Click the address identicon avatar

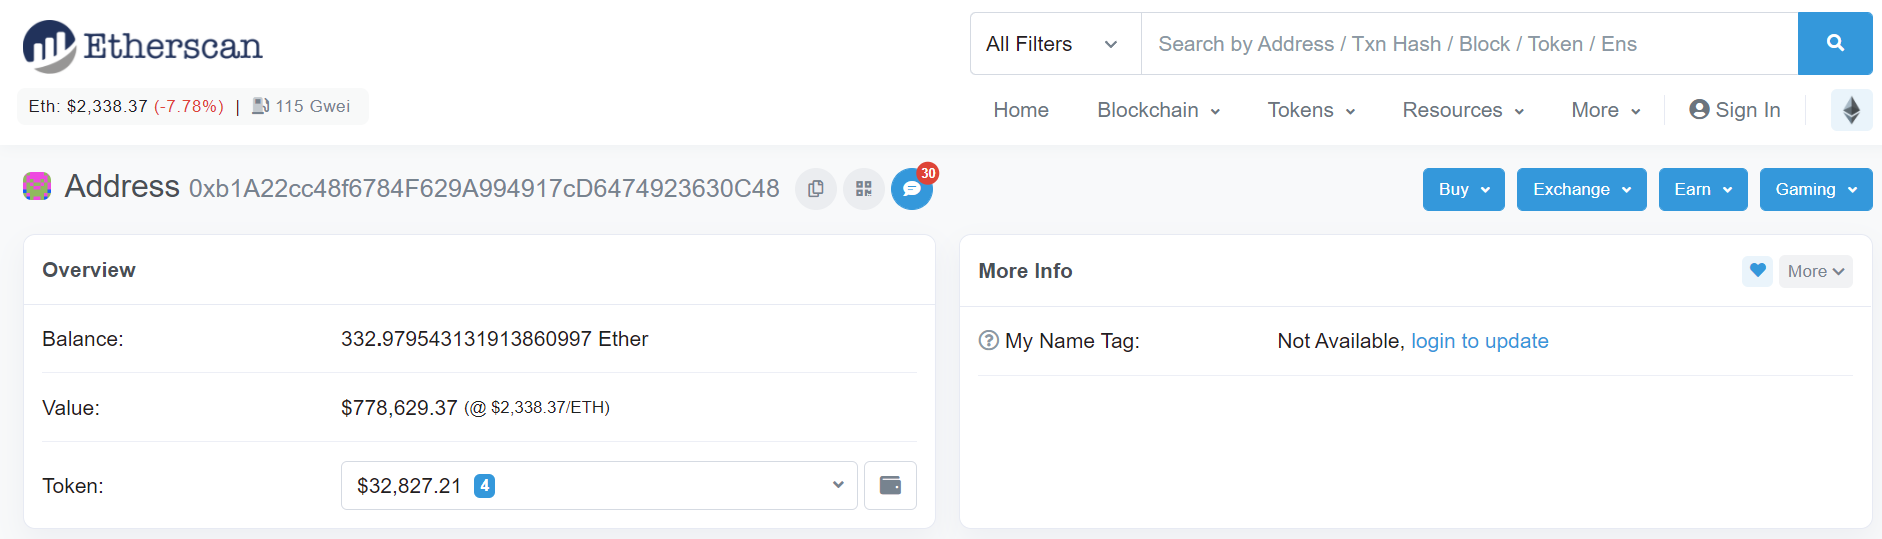point(37,187)
